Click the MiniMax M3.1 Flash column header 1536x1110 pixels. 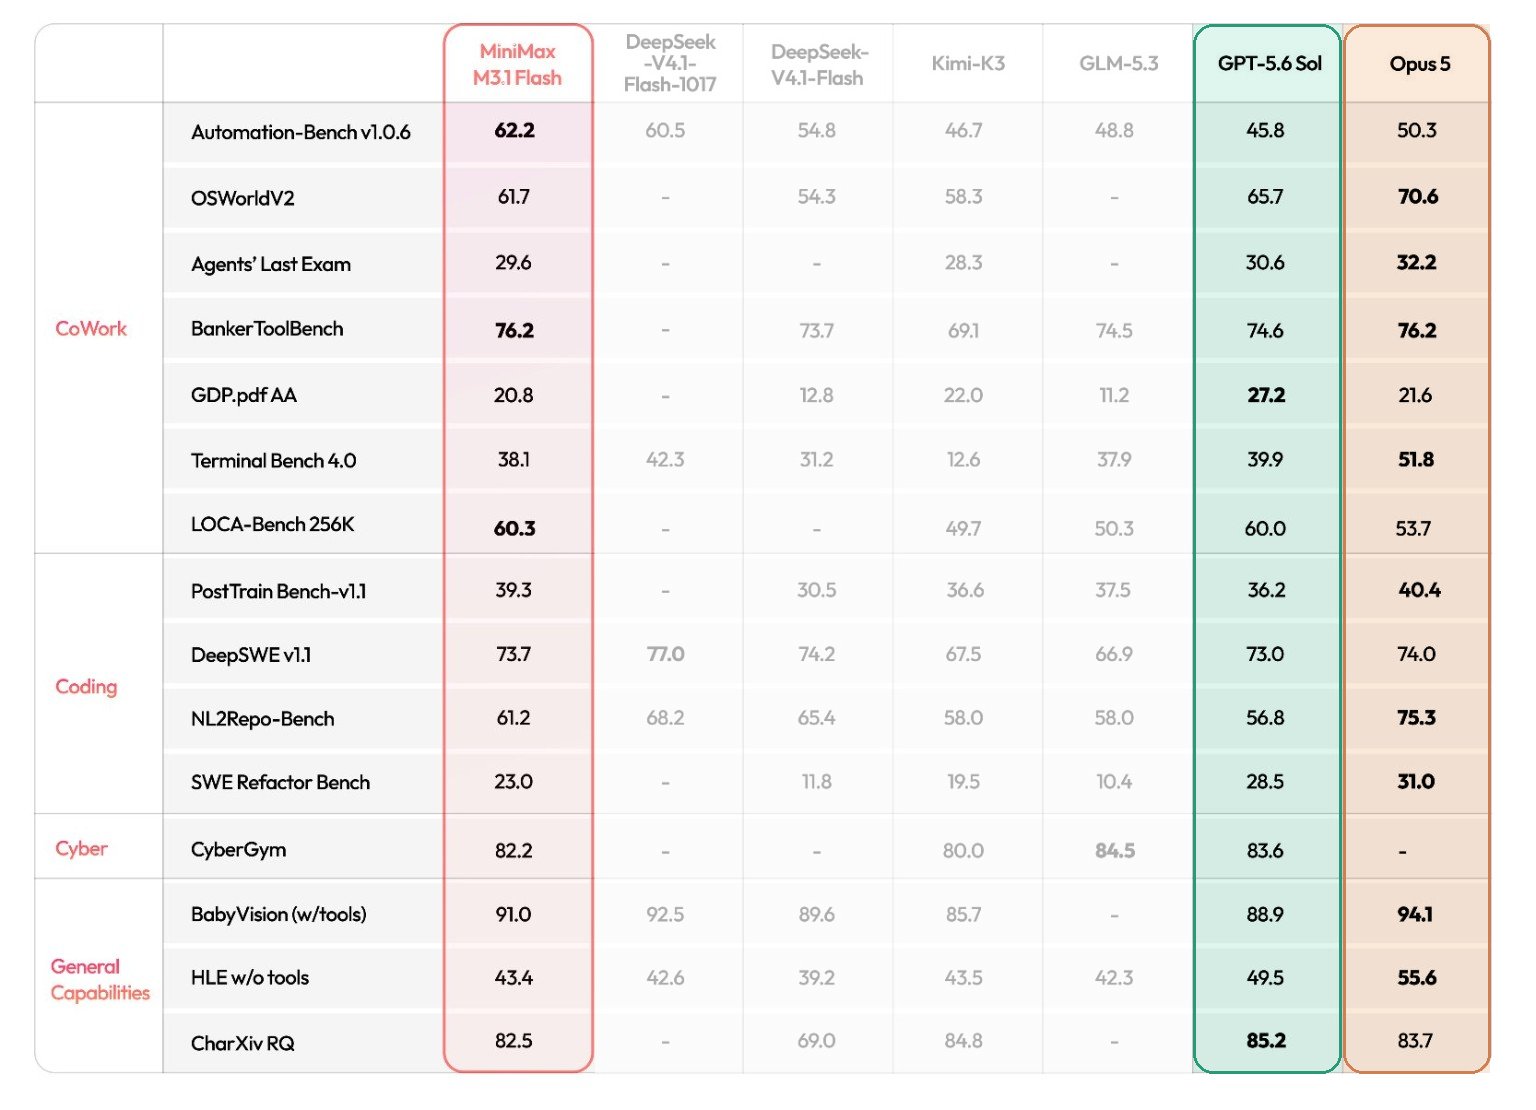pos(517,64)
